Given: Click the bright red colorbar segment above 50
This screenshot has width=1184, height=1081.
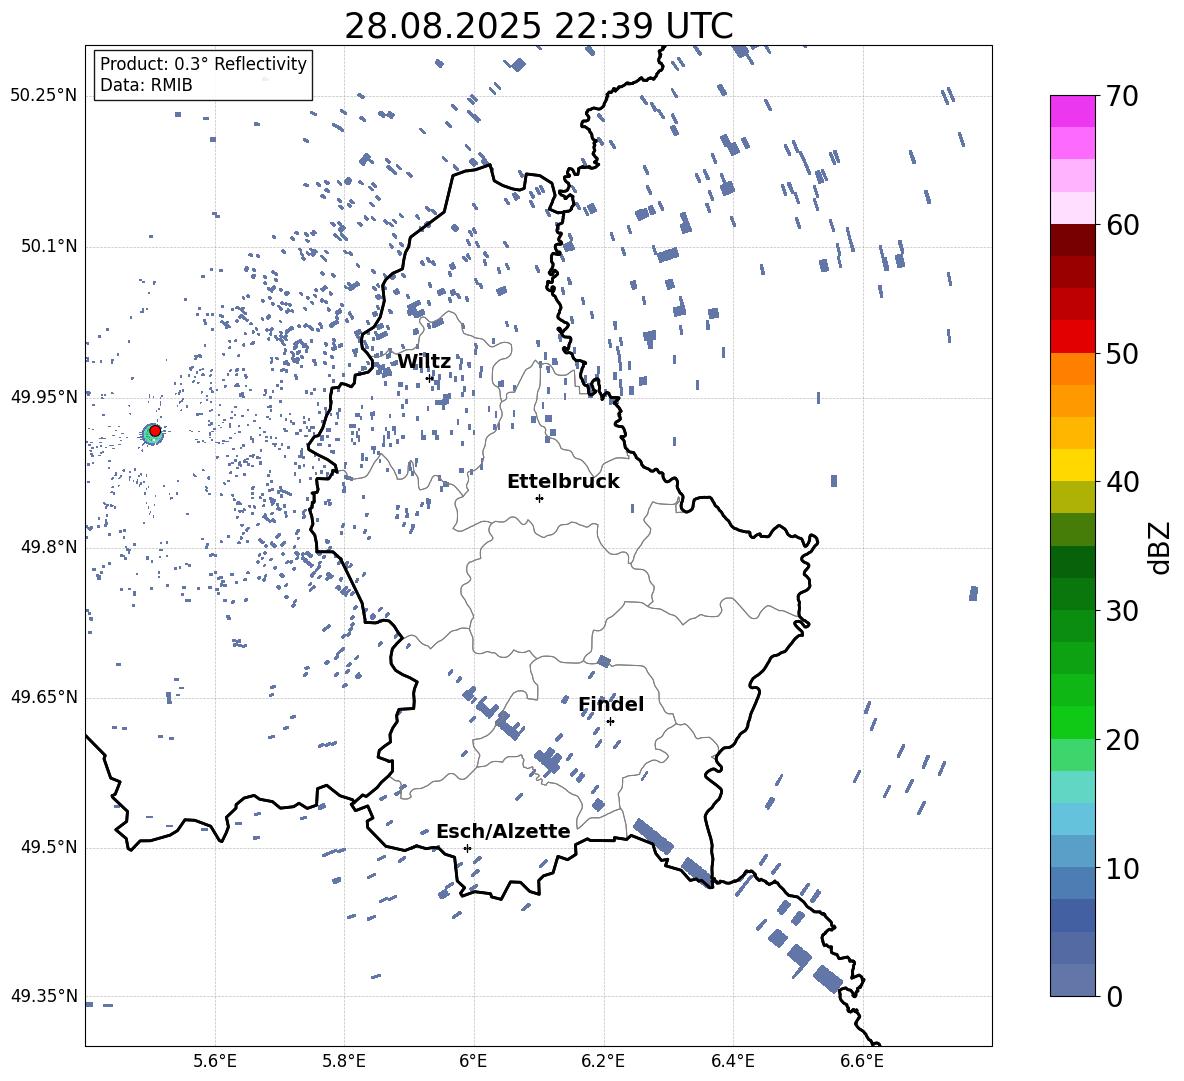Looking at the screenshot, I should [1073, 337].
